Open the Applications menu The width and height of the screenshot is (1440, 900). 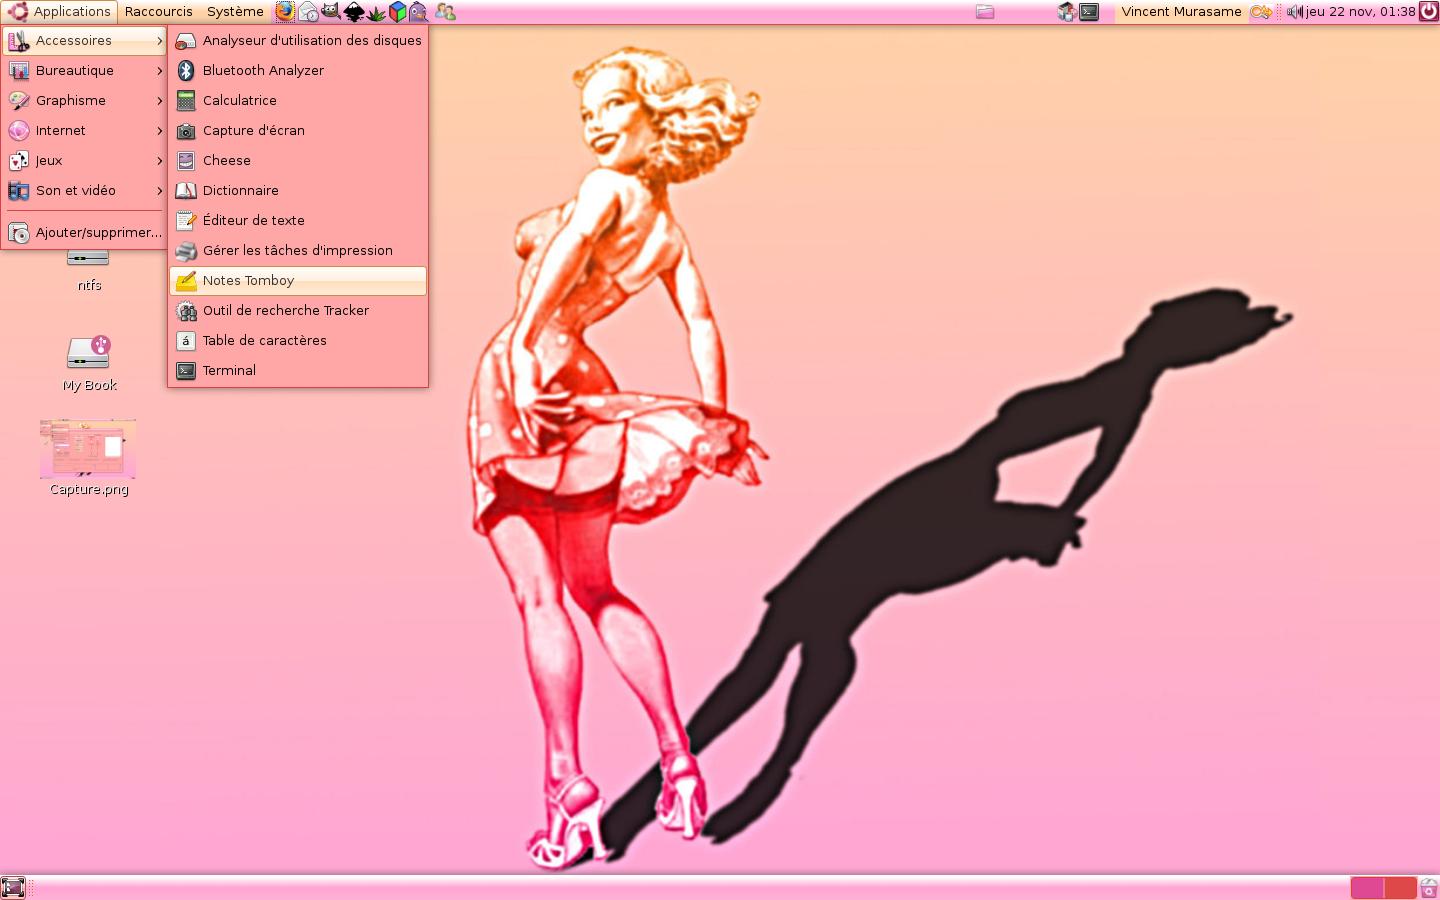click(60, 12)
